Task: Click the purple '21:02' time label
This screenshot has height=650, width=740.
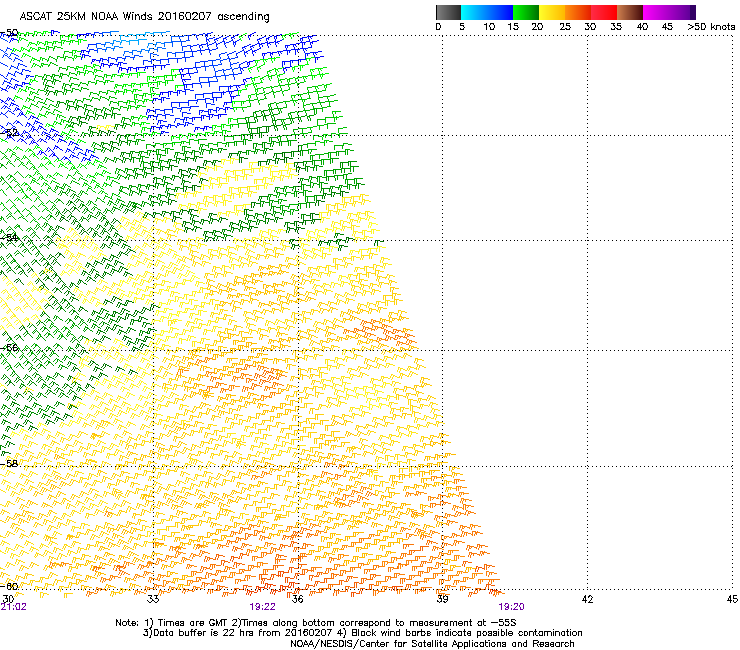Action: pyautogui.click(x=14, y=607)
